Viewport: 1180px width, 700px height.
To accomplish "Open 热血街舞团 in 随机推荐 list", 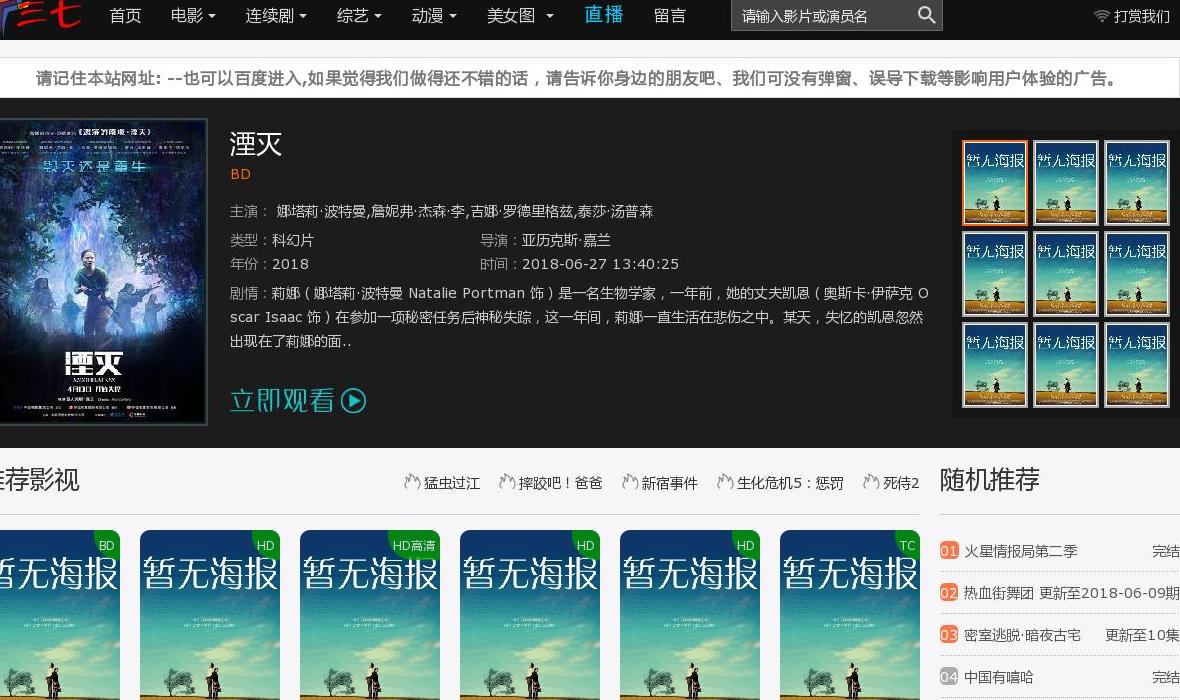I will (999, 593).
